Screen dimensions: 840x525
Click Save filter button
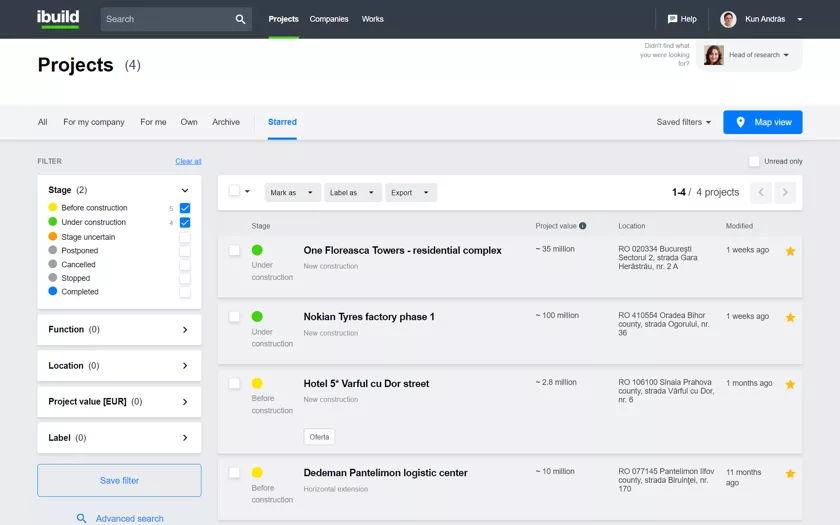tap(119, 481)
